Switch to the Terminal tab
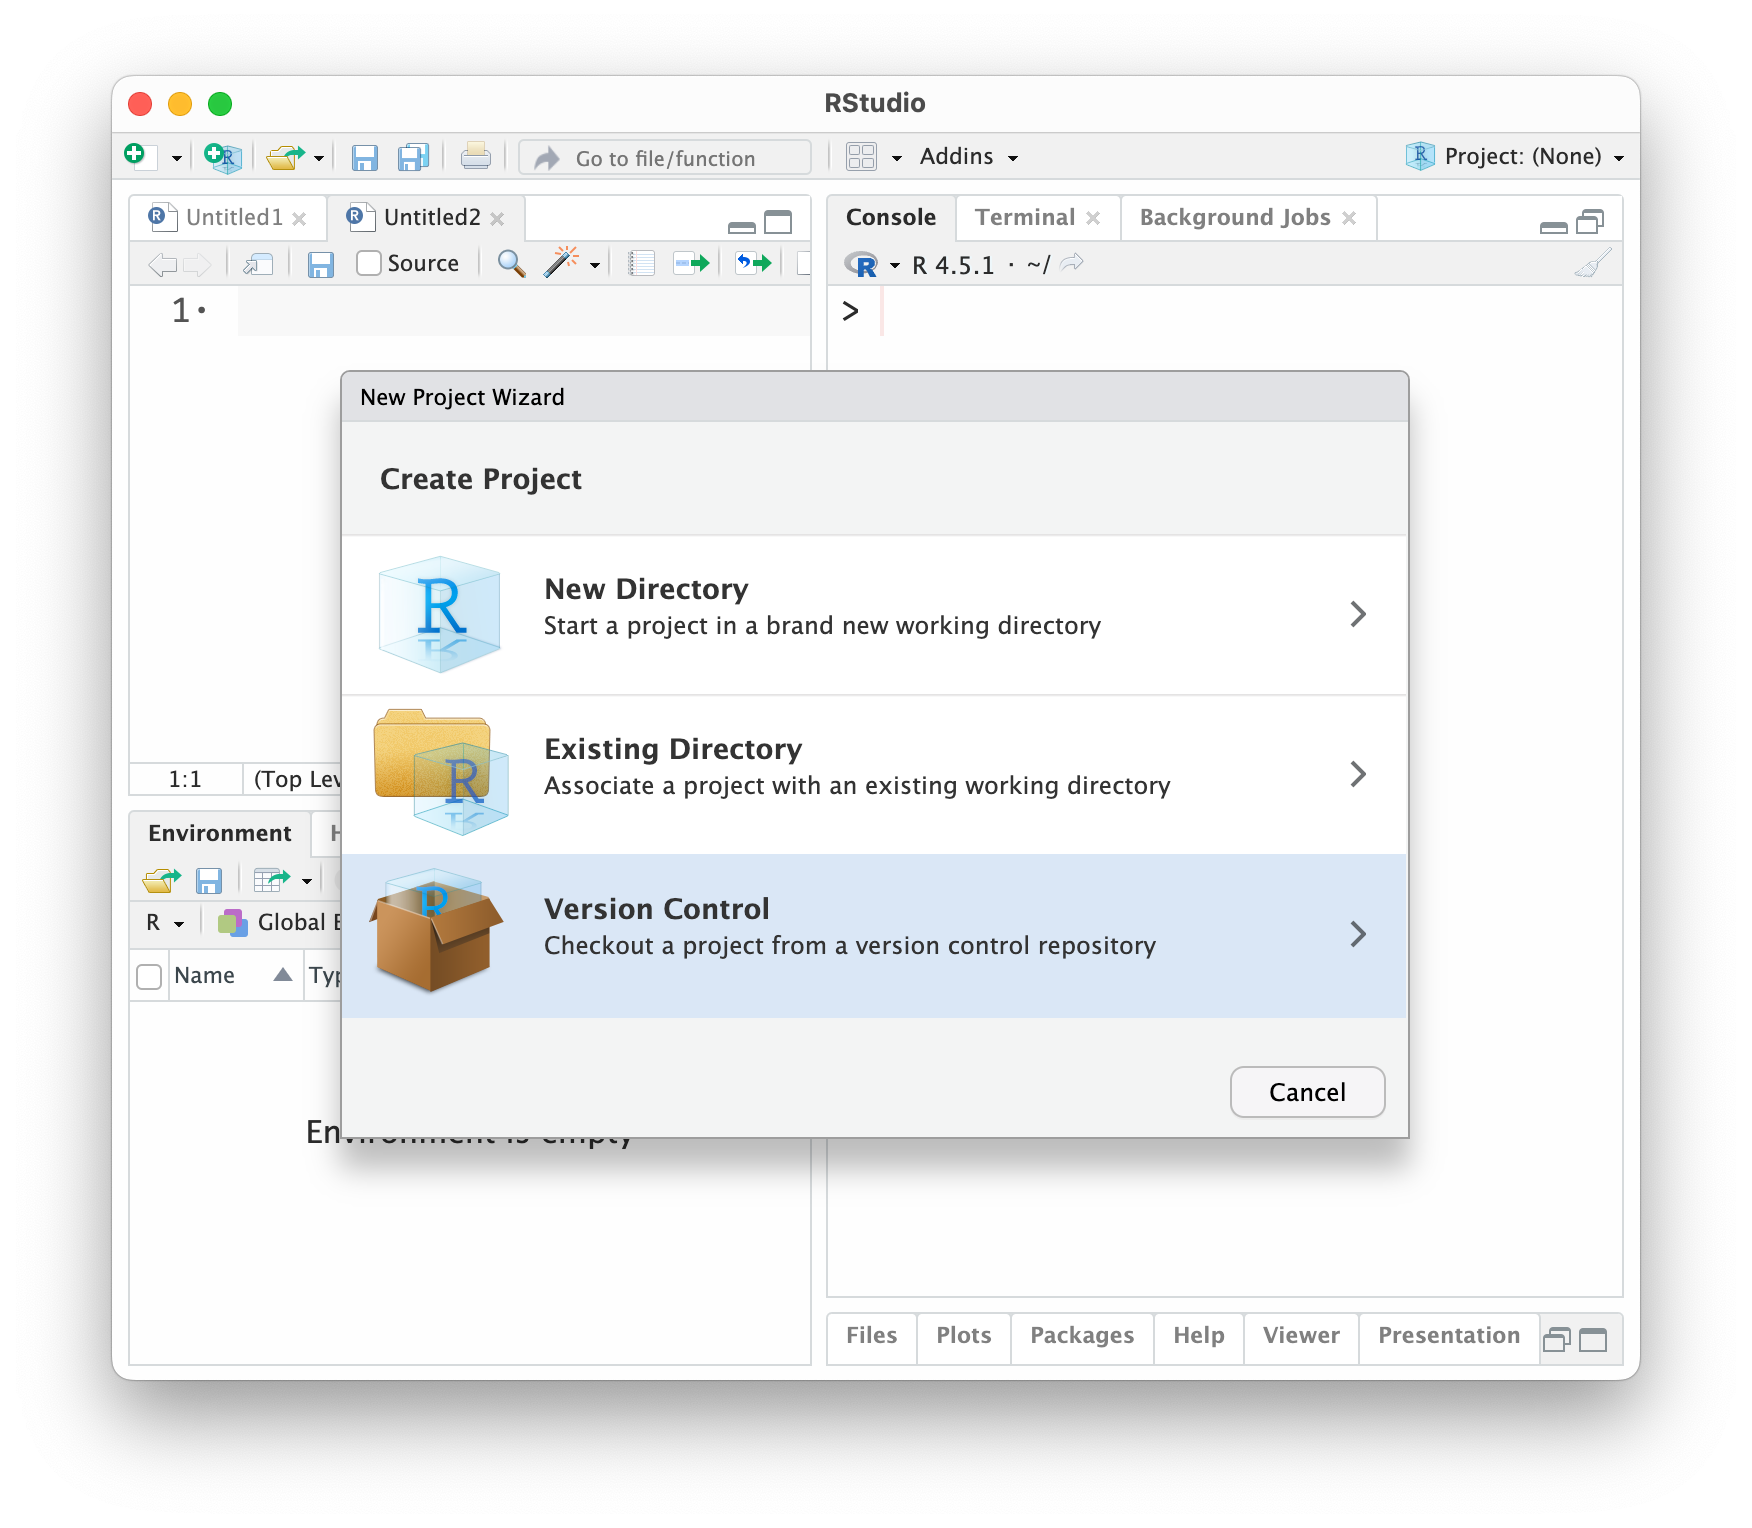Screen dimensions: 1752x1528 [1024, 217]
